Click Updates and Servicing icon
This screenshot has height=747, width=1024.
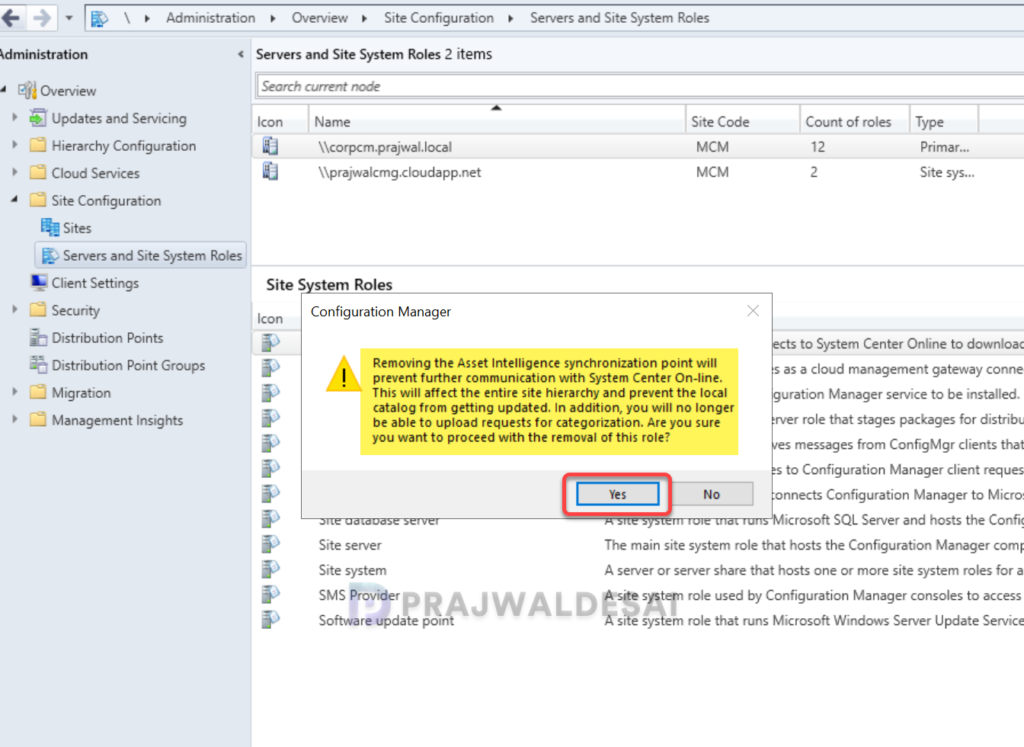click(38, 118)
